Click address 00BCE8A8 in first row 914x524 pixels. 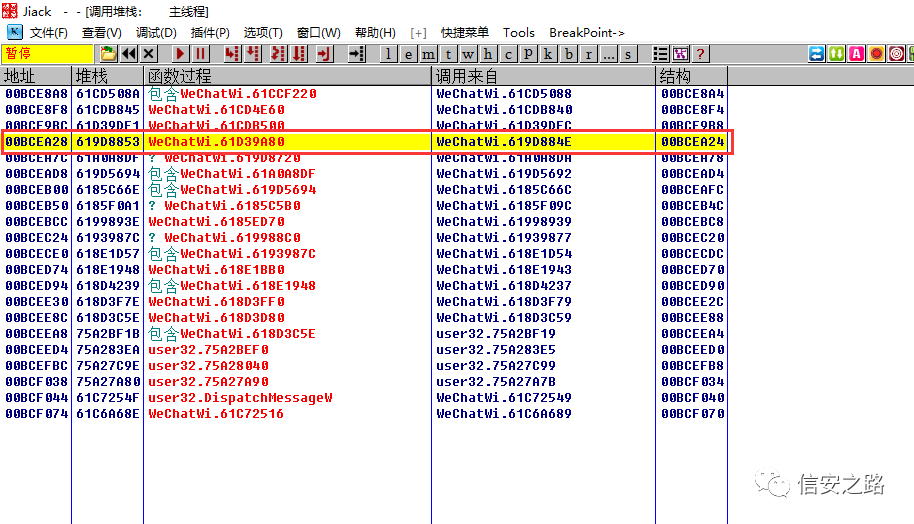(37, 94)
